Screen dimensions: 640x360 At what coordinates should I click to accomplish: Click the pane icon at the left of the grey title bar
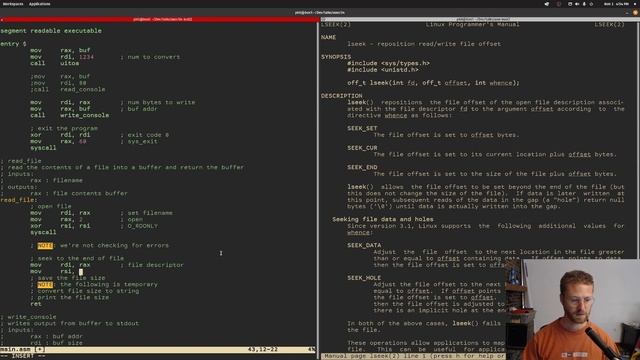pos(323,20)
